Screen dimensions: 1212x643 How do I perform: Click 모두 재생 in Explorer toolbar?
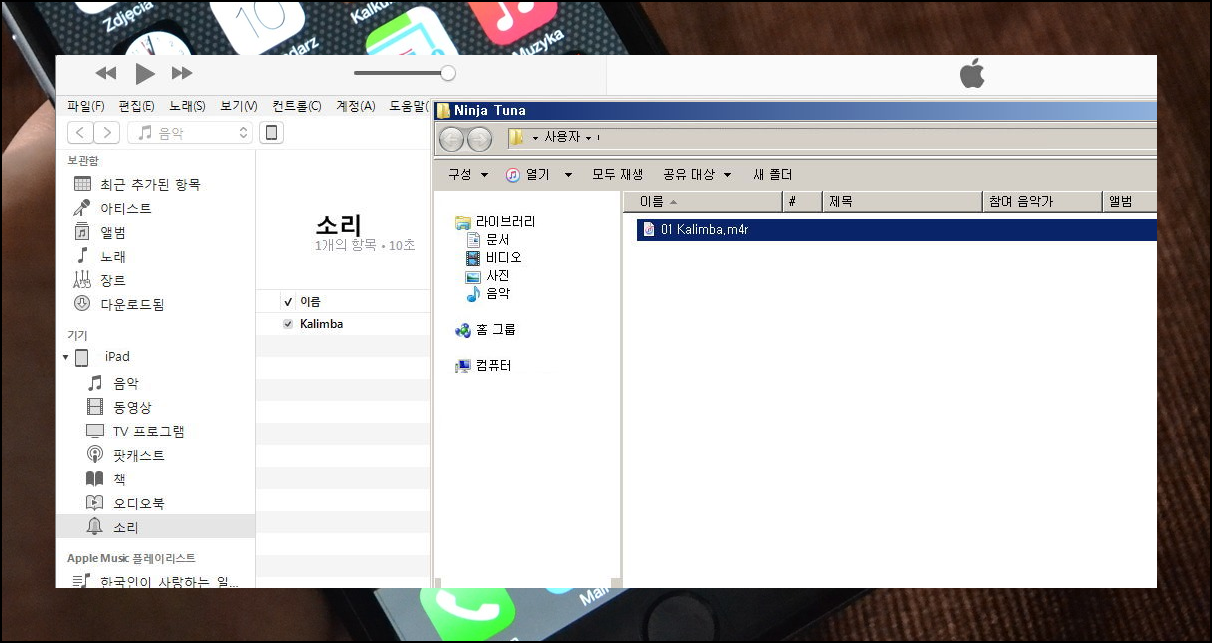pos(617,174)
